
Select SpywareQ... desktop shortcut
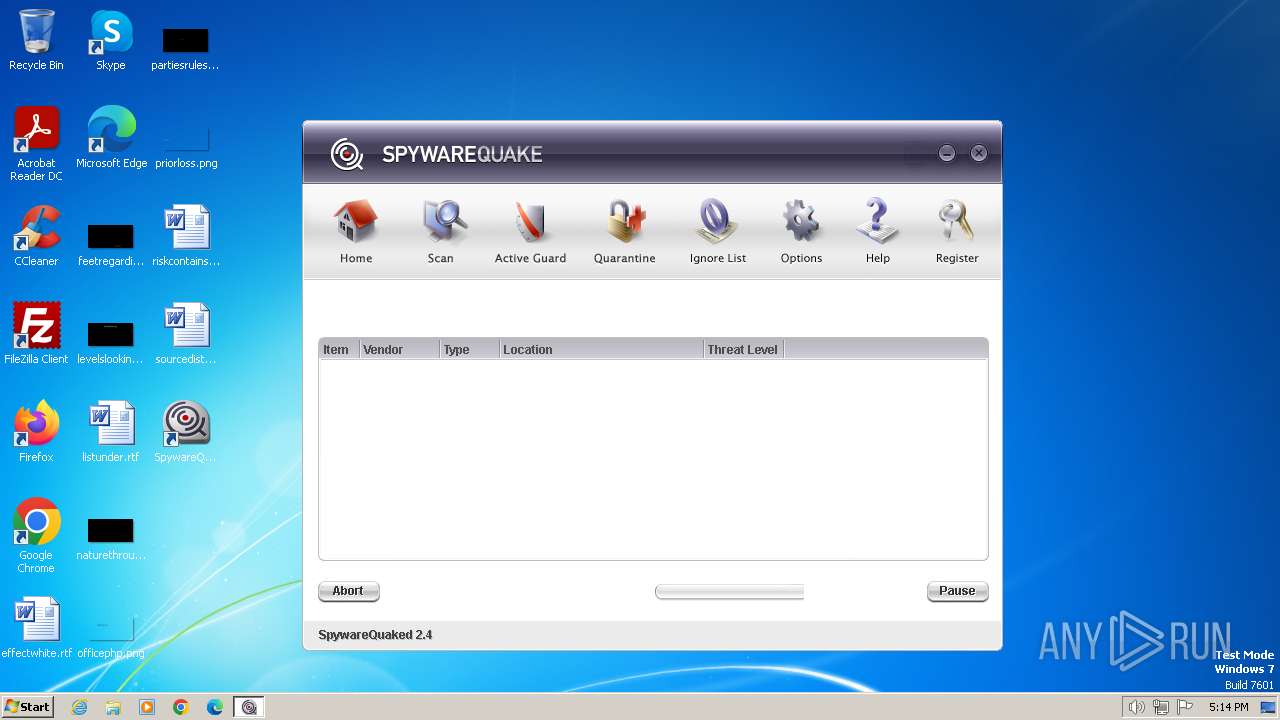click(185, 432)
